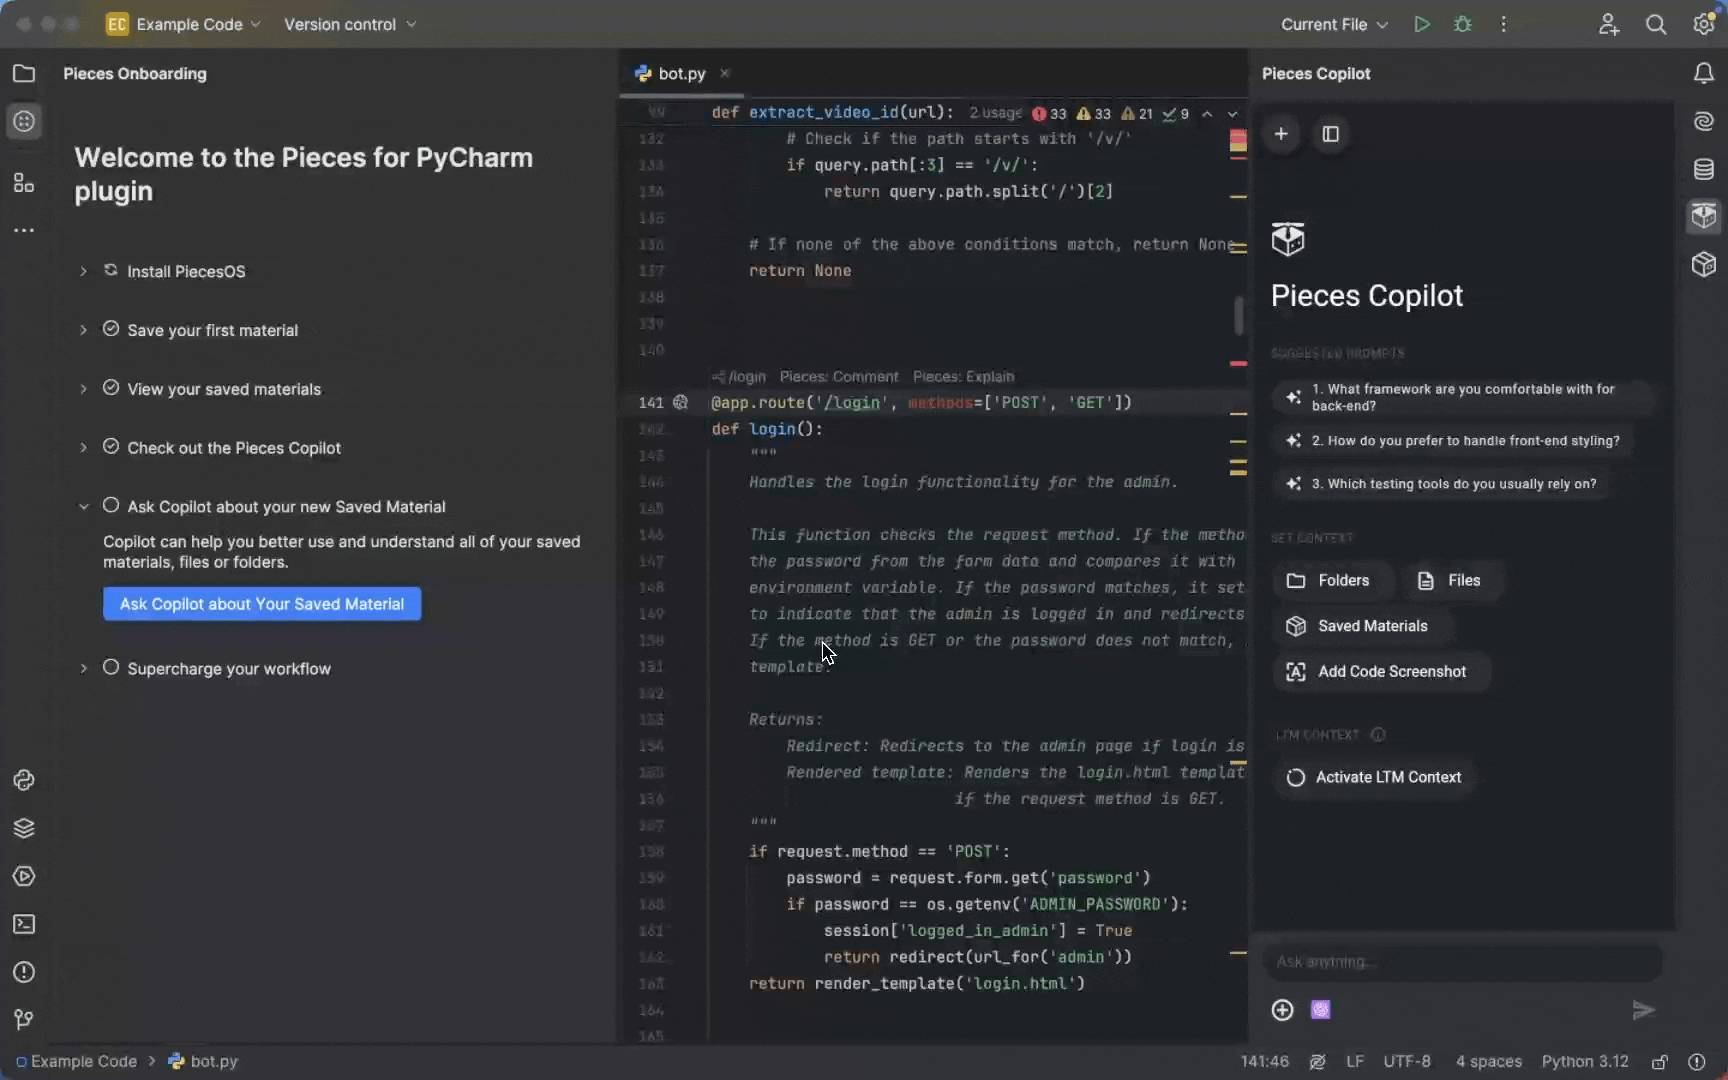
Task: Click the editor vertical scrollbar thumb
Action: click(x=1238, y=316)
